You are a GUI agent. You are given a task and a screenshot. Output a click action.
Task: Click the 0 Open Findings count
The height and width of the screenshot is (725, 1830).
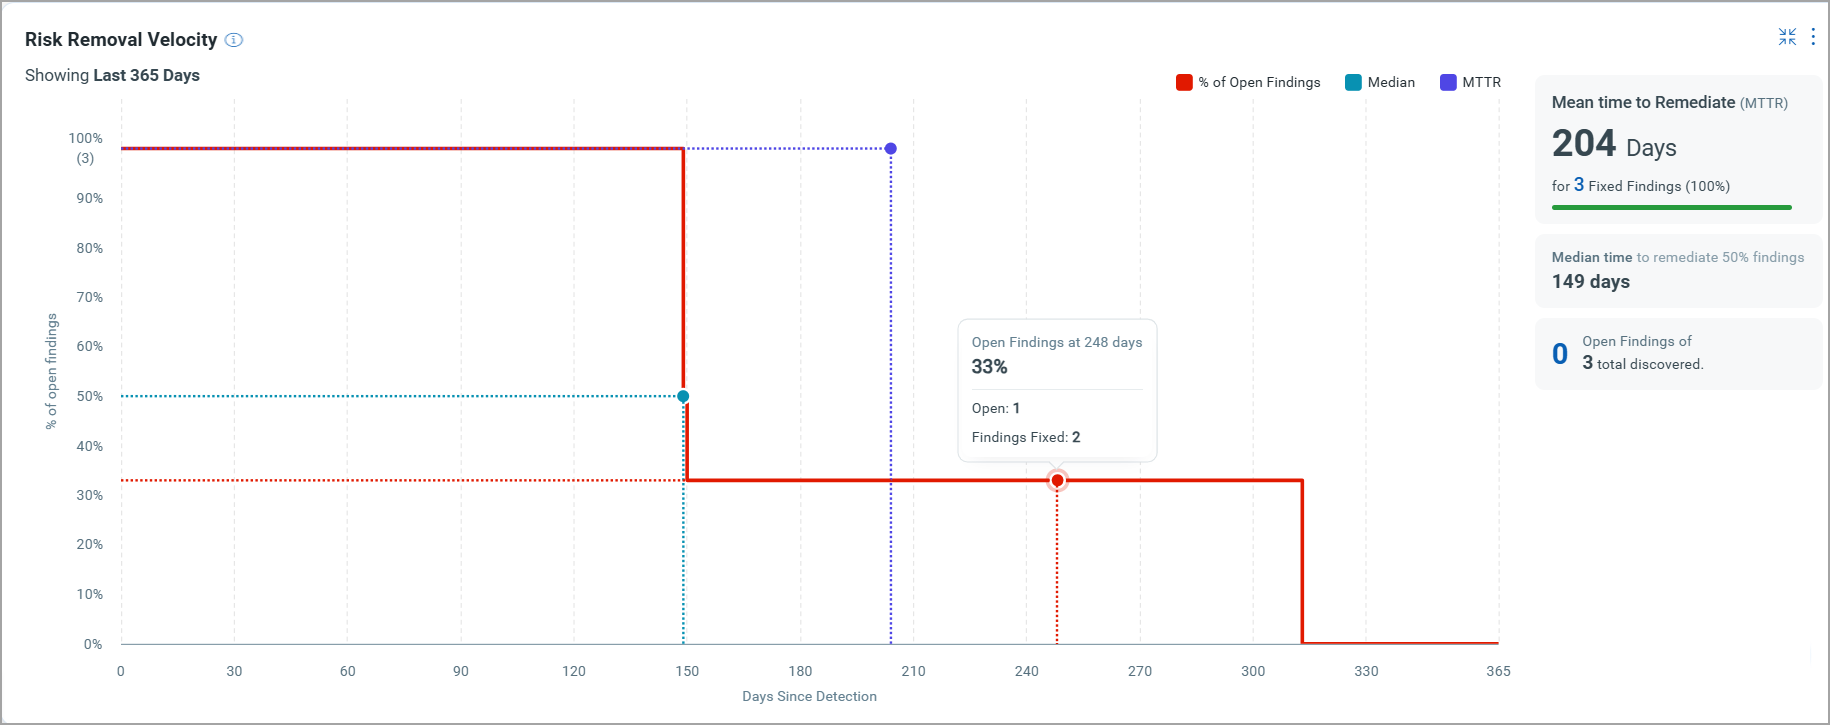[1559, 352]
